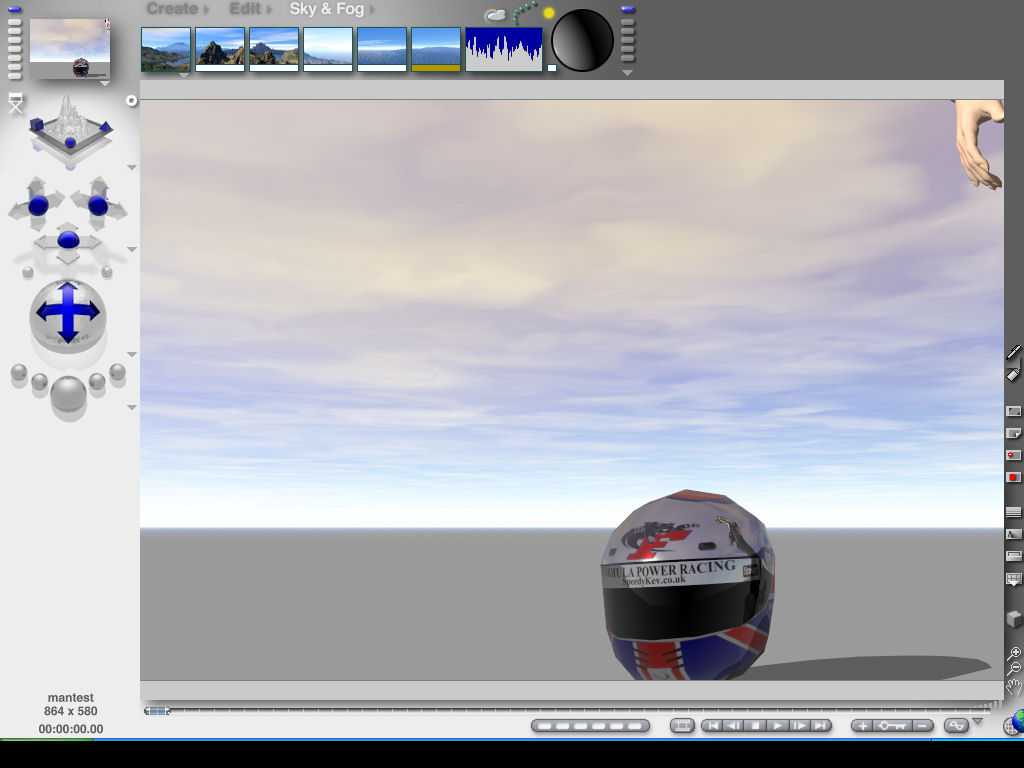Click the time scrubber handle
This screenshot has height=768, width=1024.
[x=157, y=711]
